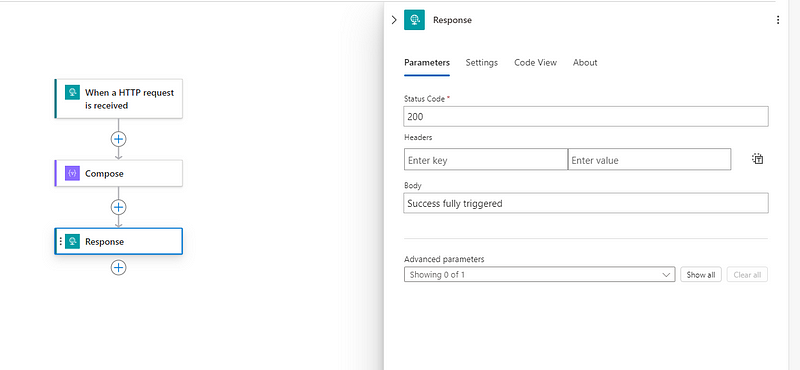This screenshot has width=800, height=370.
Task: Select the Compose action icon
Action: click(x=72, y=174)
